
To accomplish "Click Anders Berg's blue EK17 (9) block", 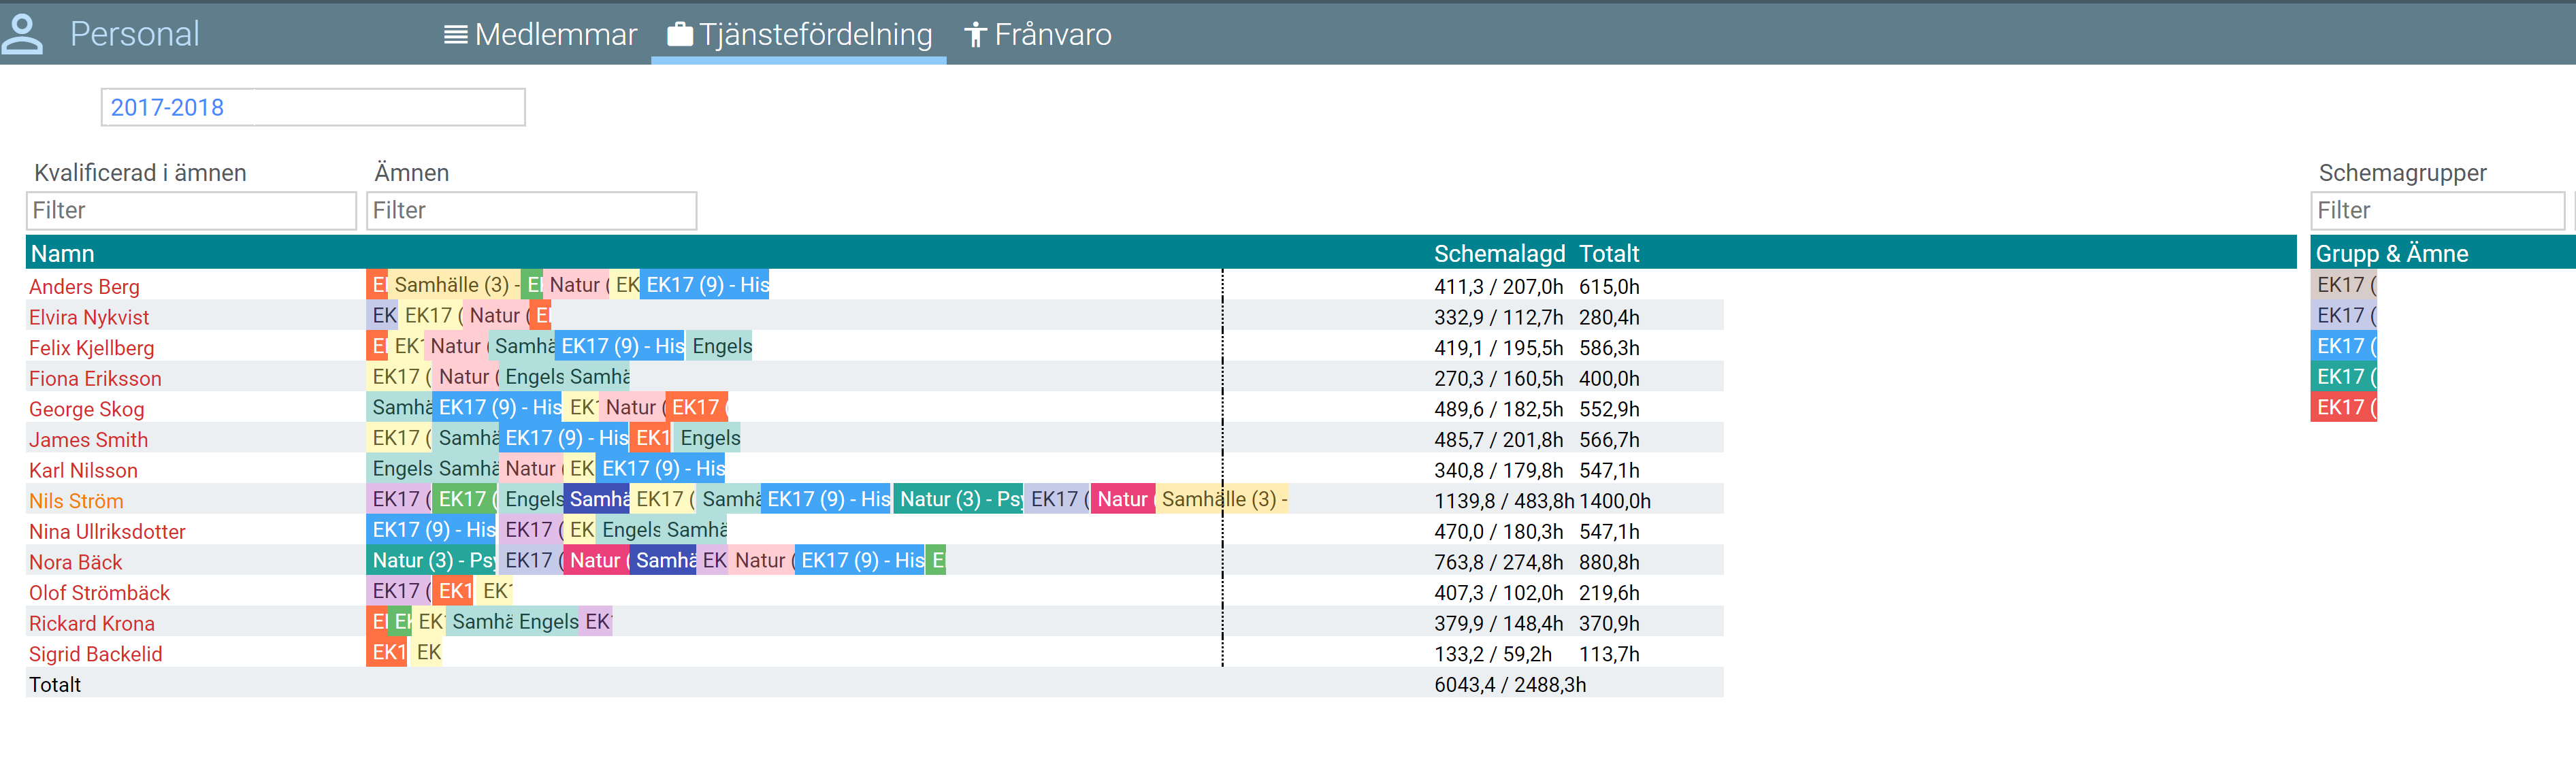I will (705, 285).
